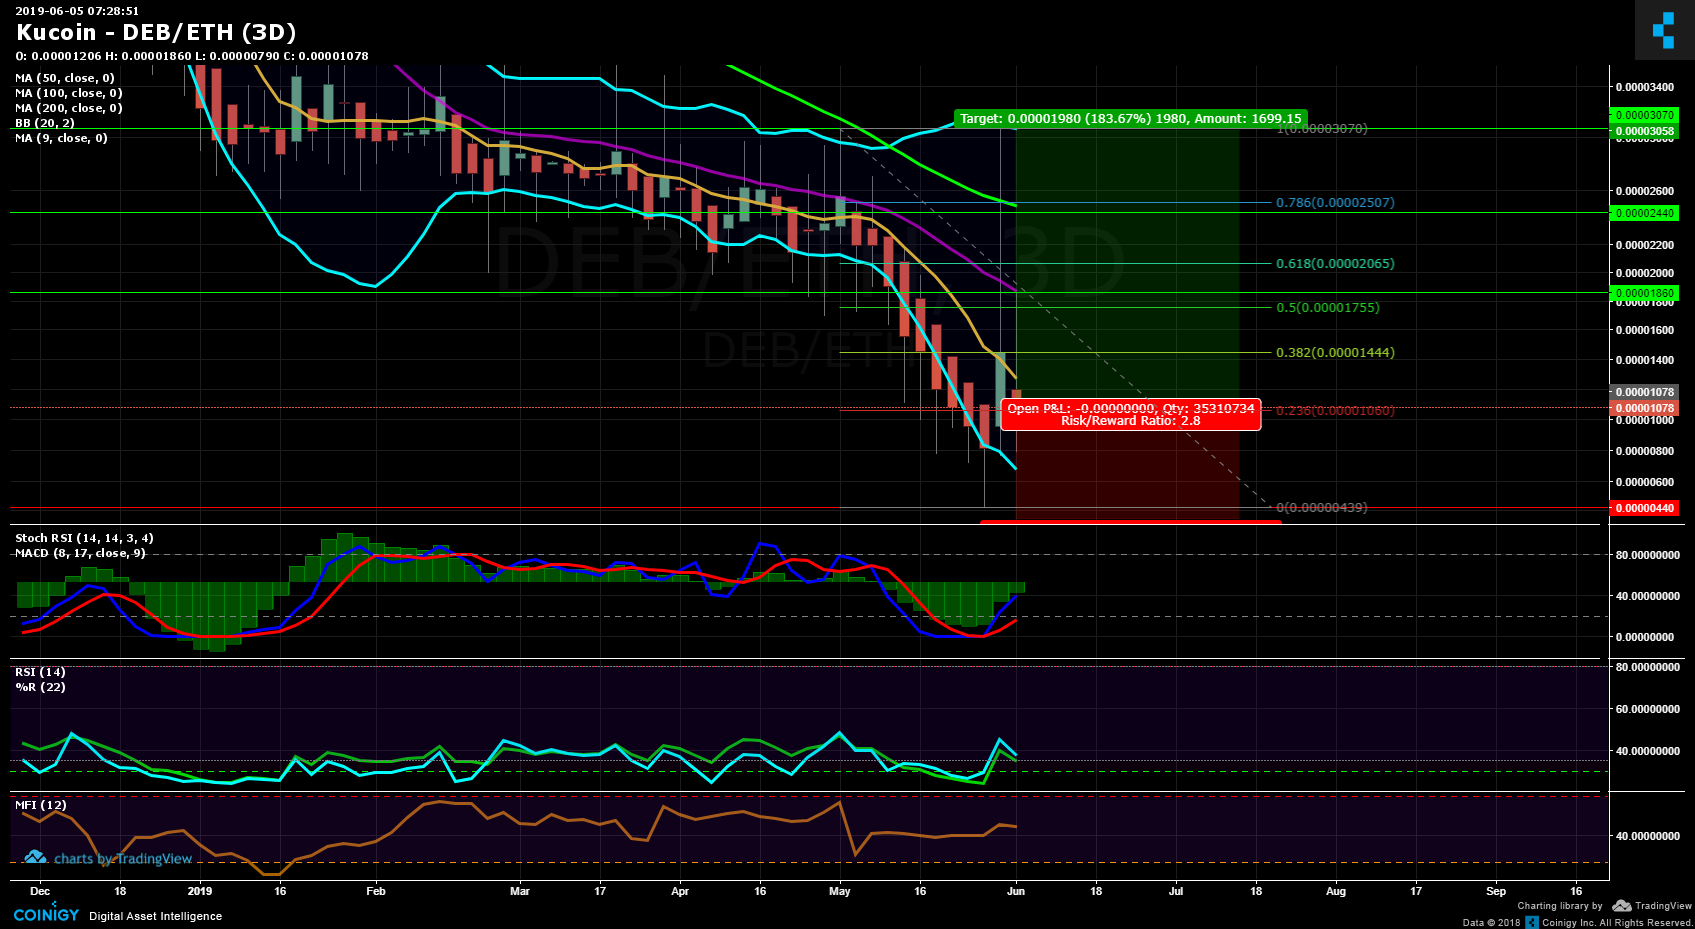The image size is (1695, 929).
Task: Click green price tag 0.00002440 on axis
Action: [x=1644, y=213]
